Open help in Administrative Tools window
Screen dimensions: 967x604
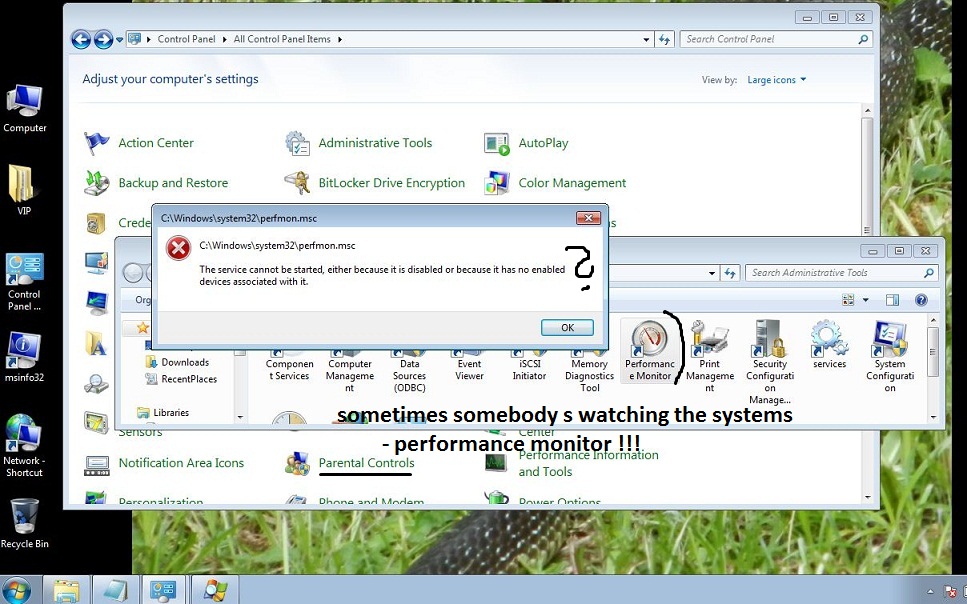921,300
